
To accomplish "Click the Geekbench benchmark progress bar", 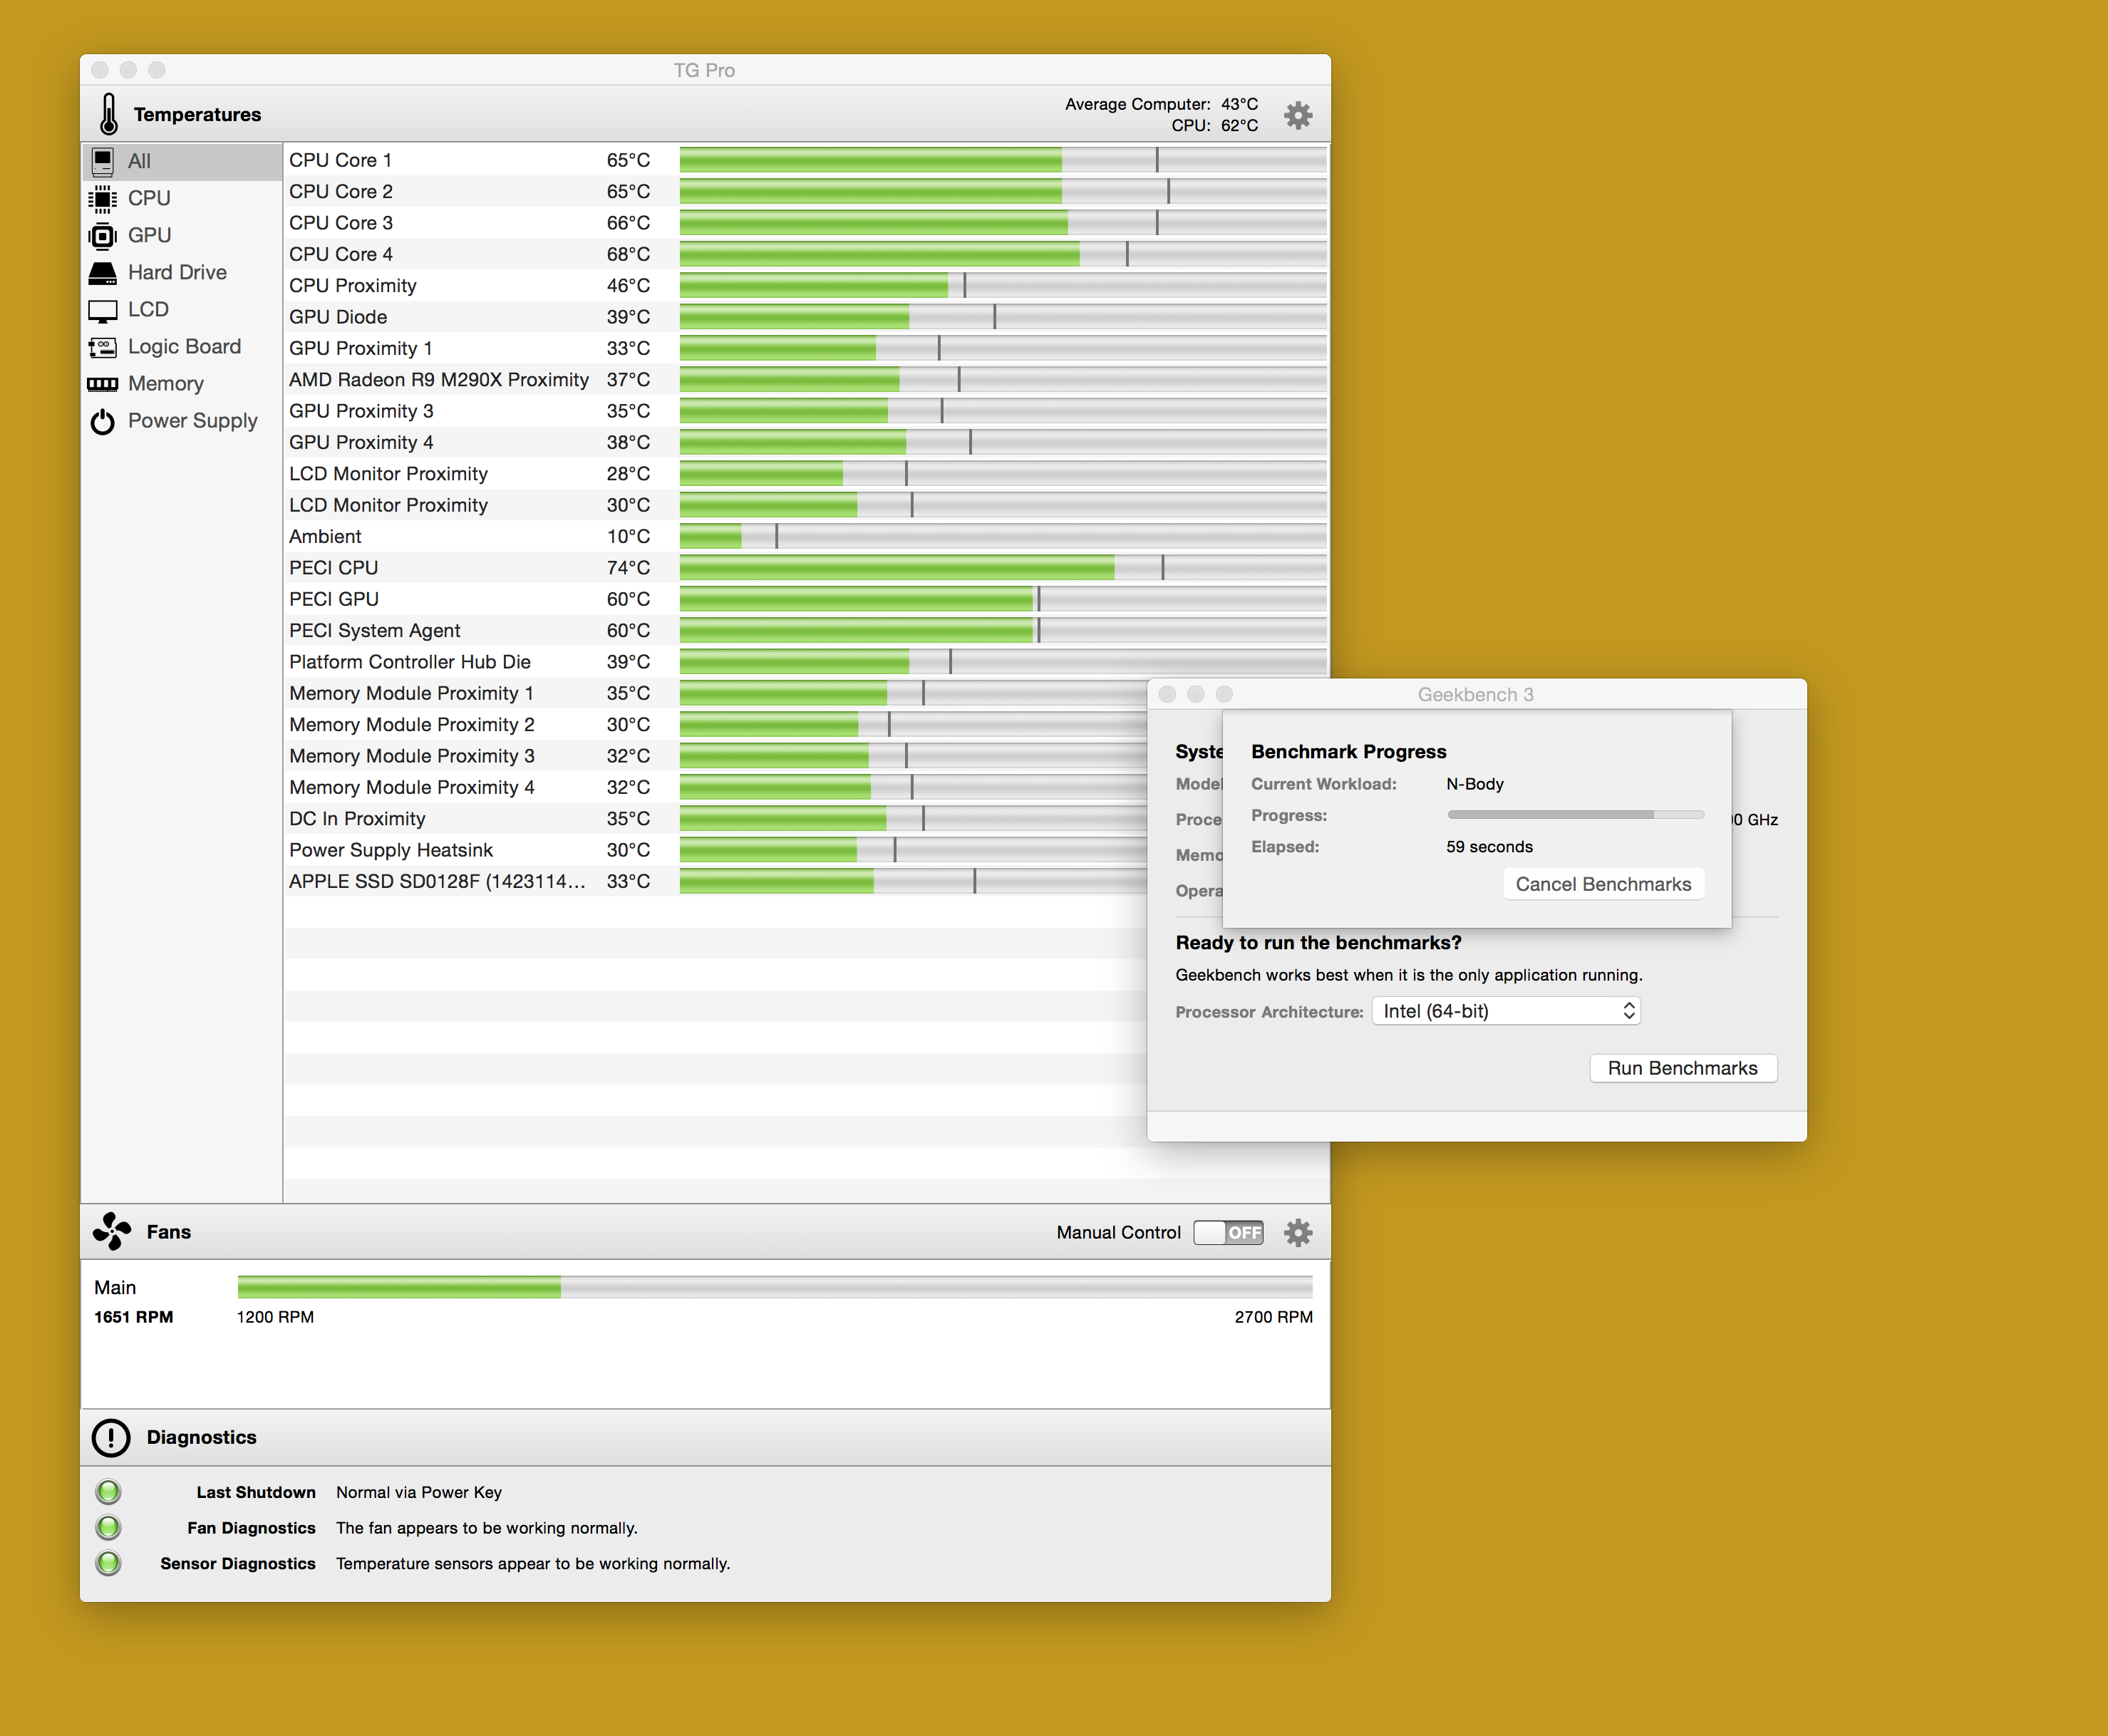I will coord(1575,815).
